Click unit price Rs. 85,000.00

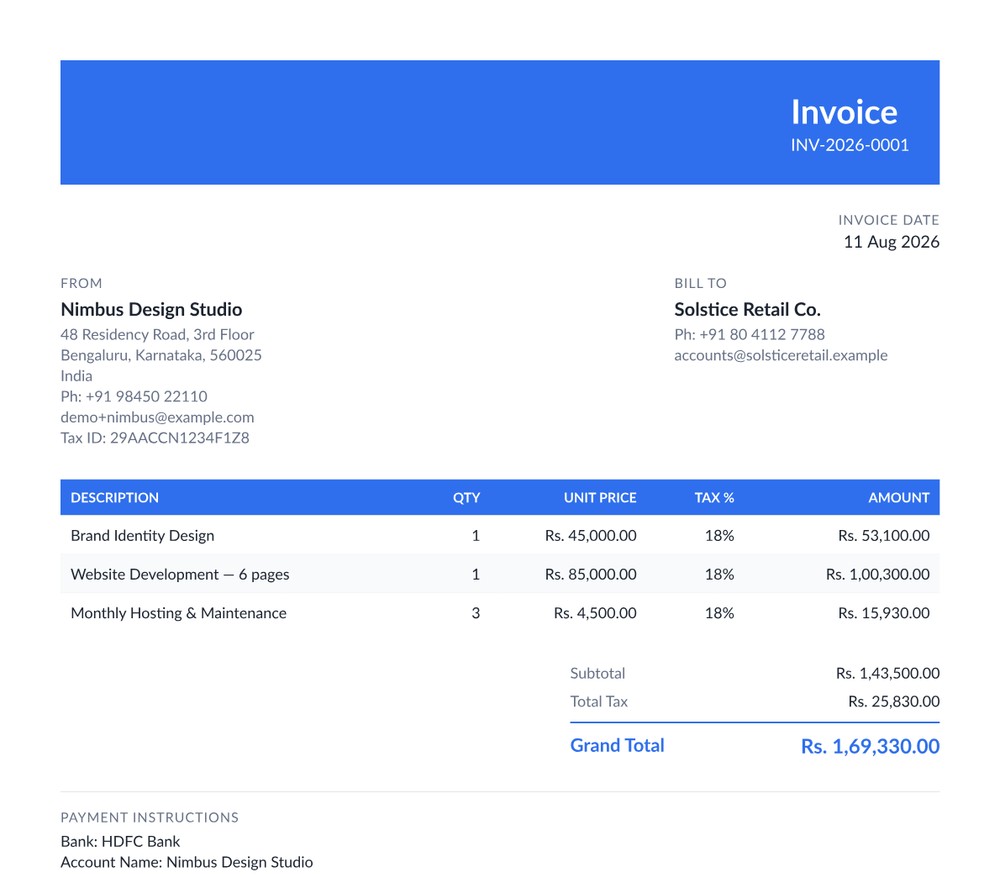click(x=590, y=574)
